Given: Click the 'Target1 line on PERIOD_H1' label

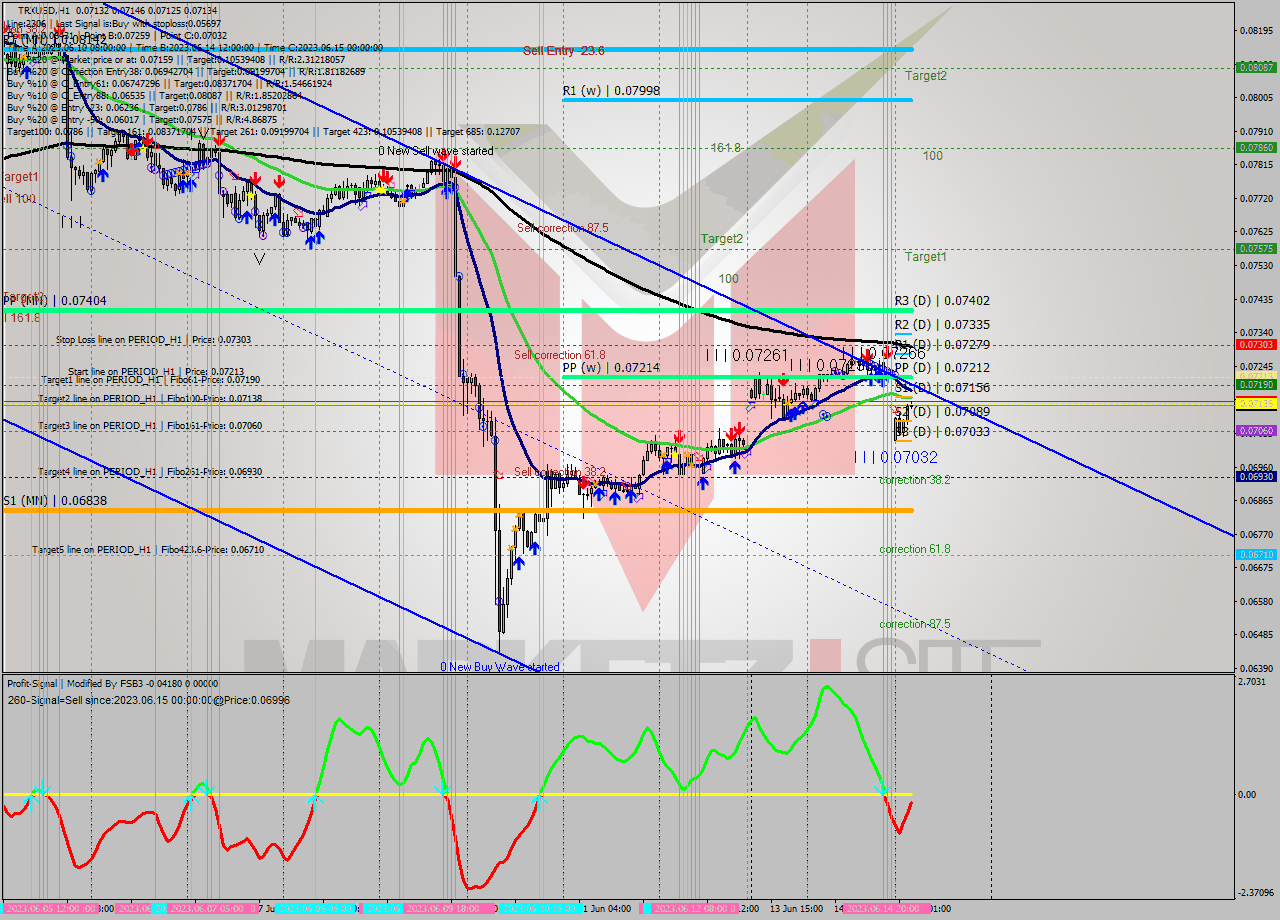Looking at the screenshot, I should 150,380.
